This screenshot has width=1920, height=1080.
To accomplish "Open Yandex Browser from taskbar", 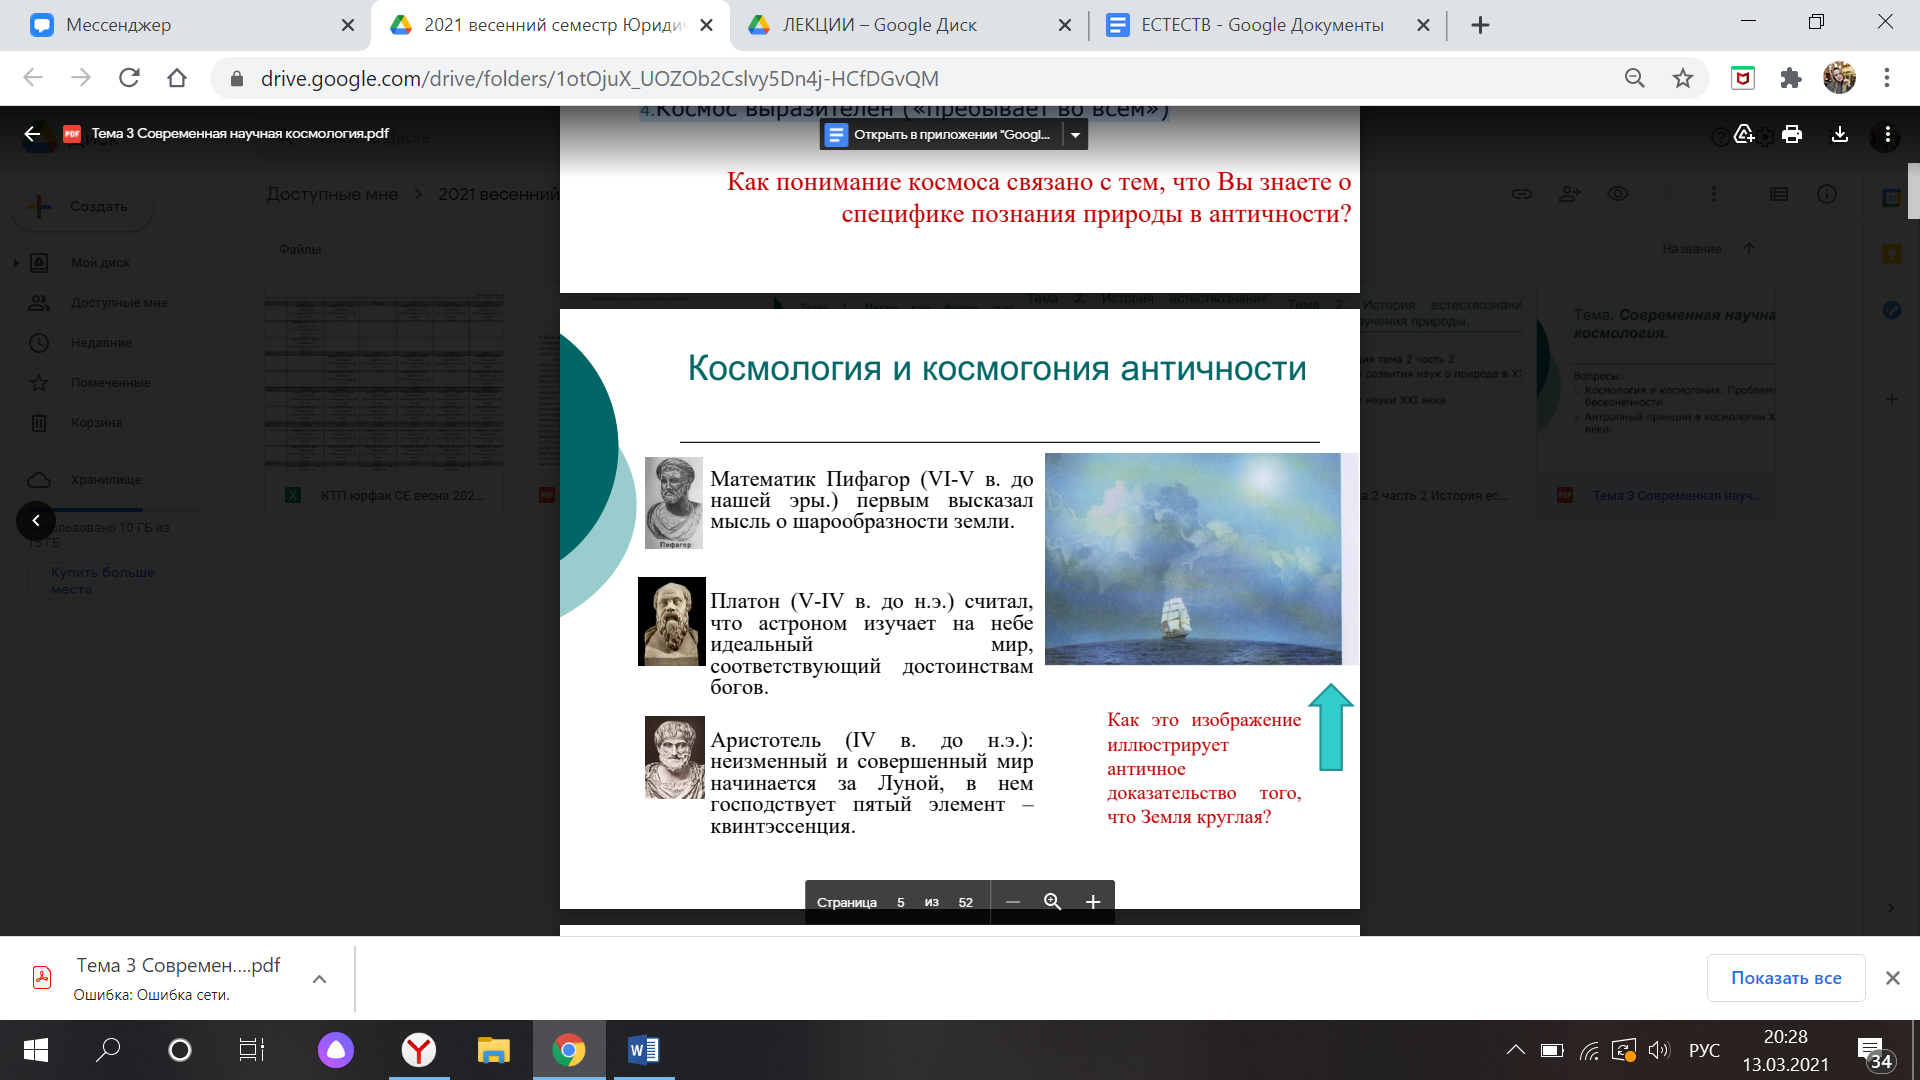I will [x=418, y=1050].
